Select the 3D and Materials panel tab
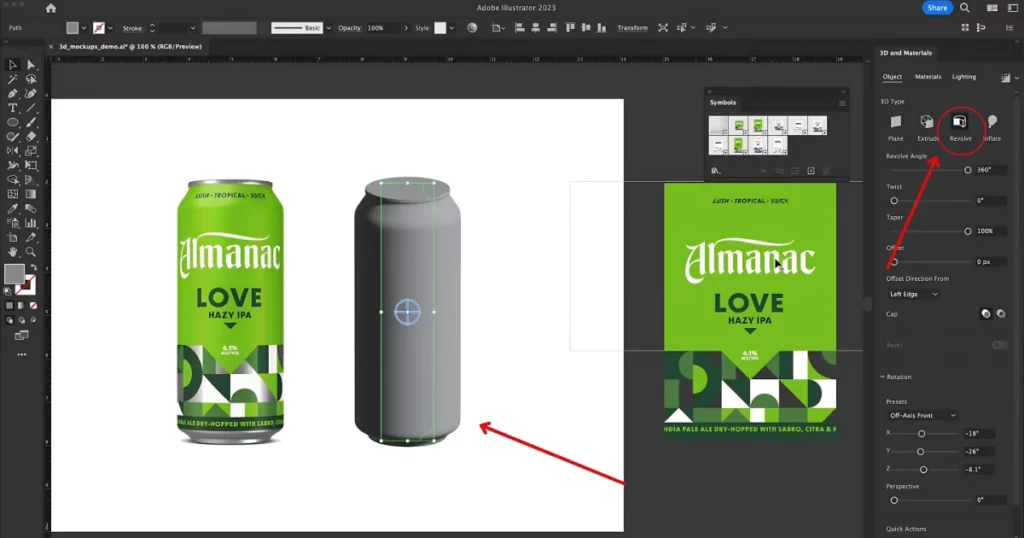This screenshot has height=538, width=1024. (x=905, y=53)
